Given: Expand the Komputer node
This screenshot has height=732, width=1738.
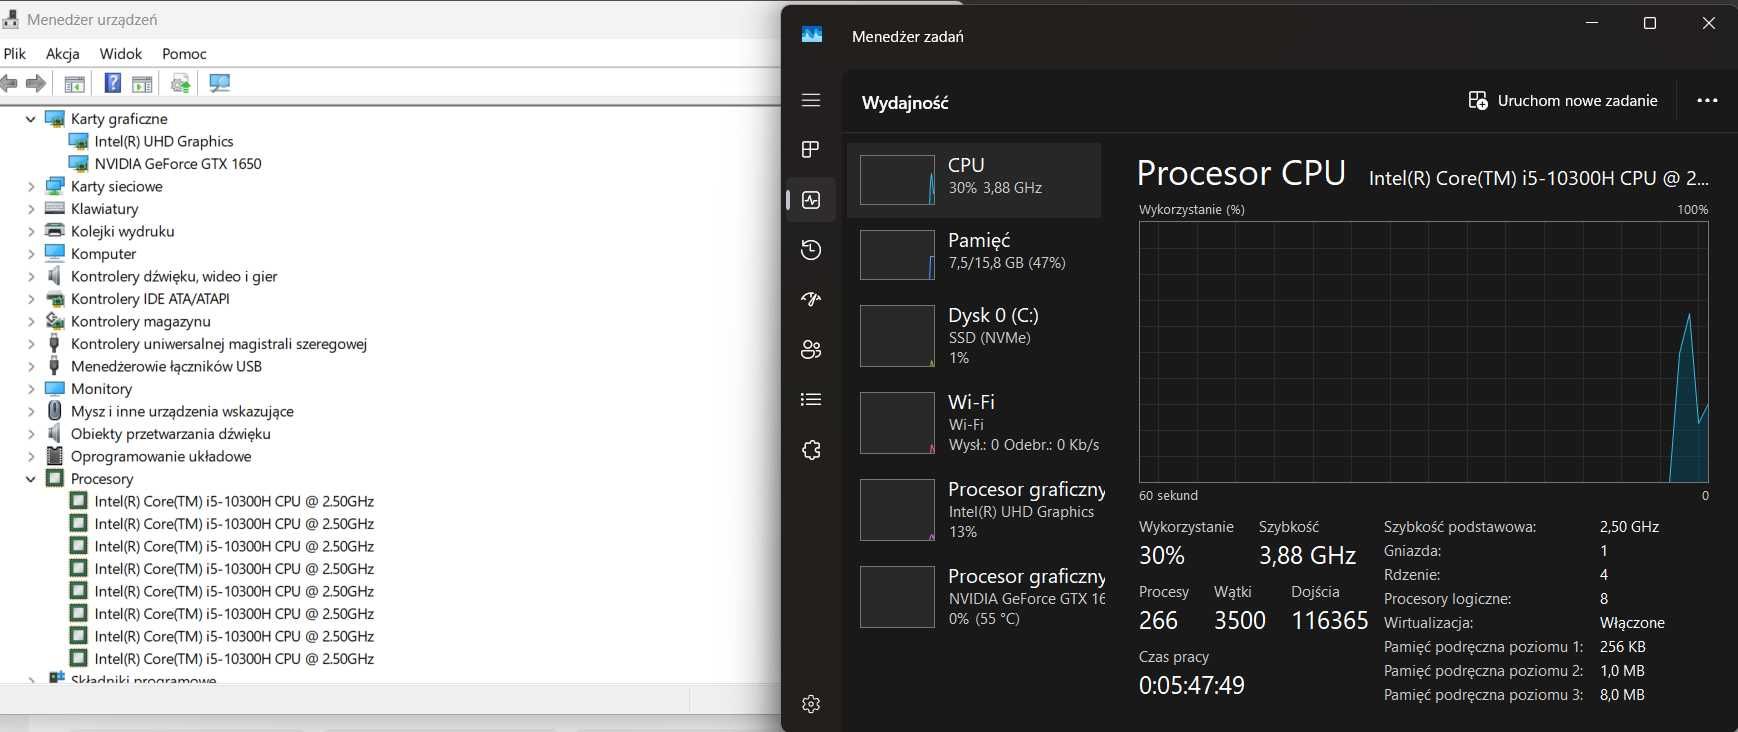Looking at the screenshot, I should click(x=30, y=254).
